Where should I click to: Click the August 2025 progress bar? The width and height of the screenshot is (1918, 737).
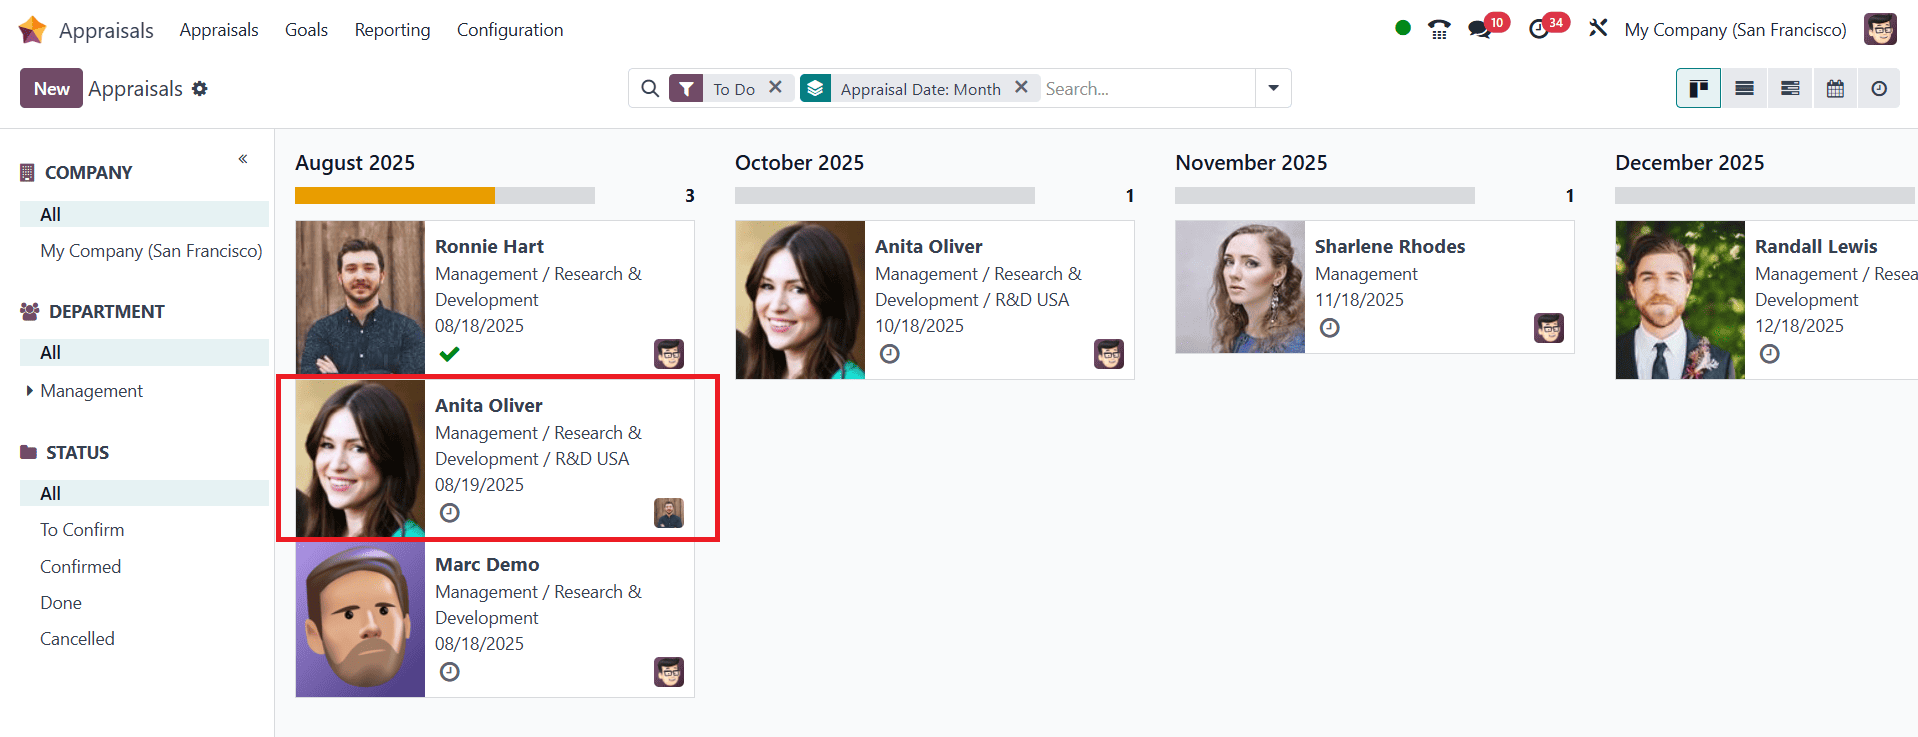point(445,196)
